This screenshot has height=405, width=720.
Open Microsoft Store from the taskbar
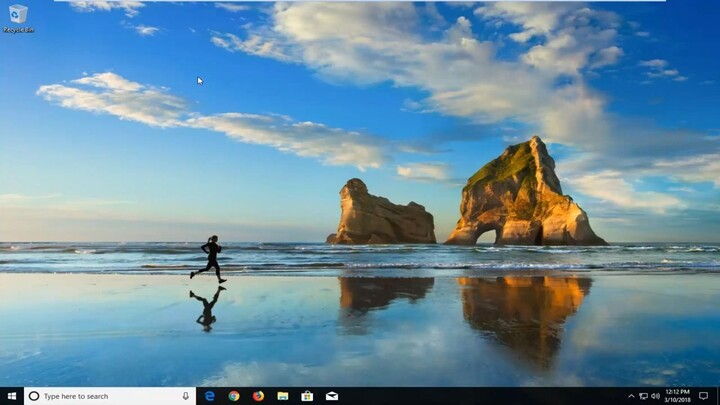(x=307, y=396)
